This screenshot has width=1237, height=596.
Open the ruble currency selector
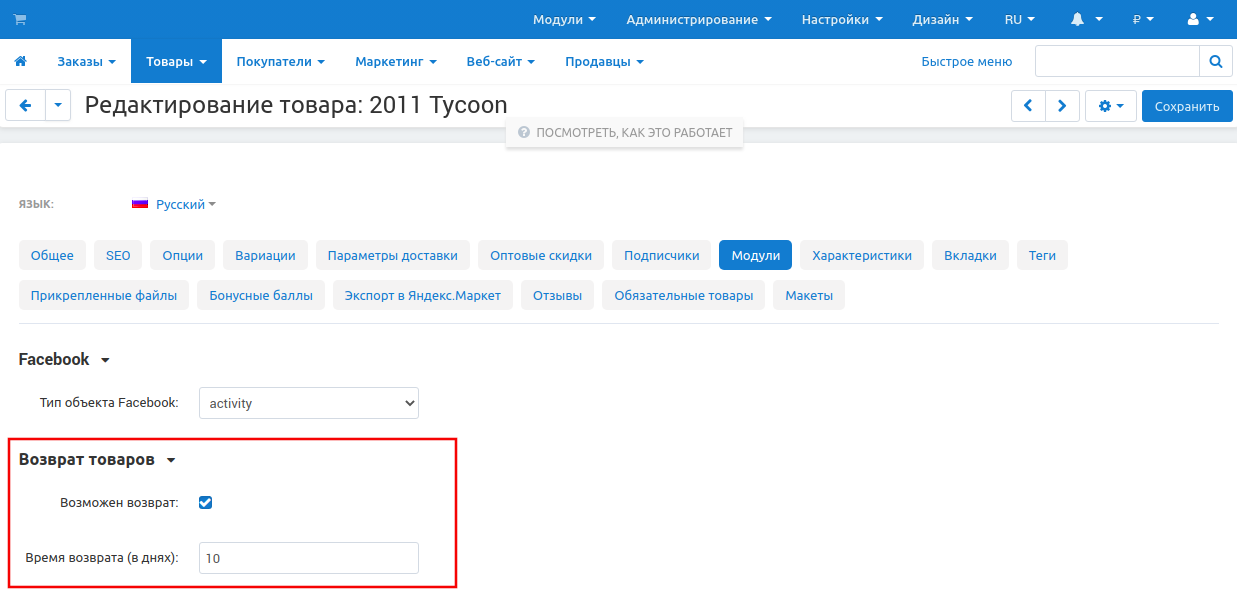pyautogui.click(x=1143, y=19)
